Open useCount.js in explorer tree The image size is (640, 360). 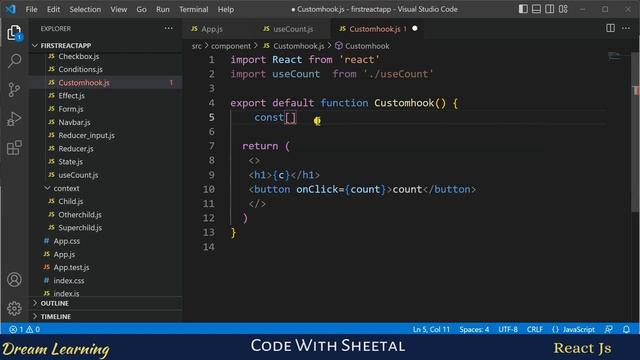point(78,175)
